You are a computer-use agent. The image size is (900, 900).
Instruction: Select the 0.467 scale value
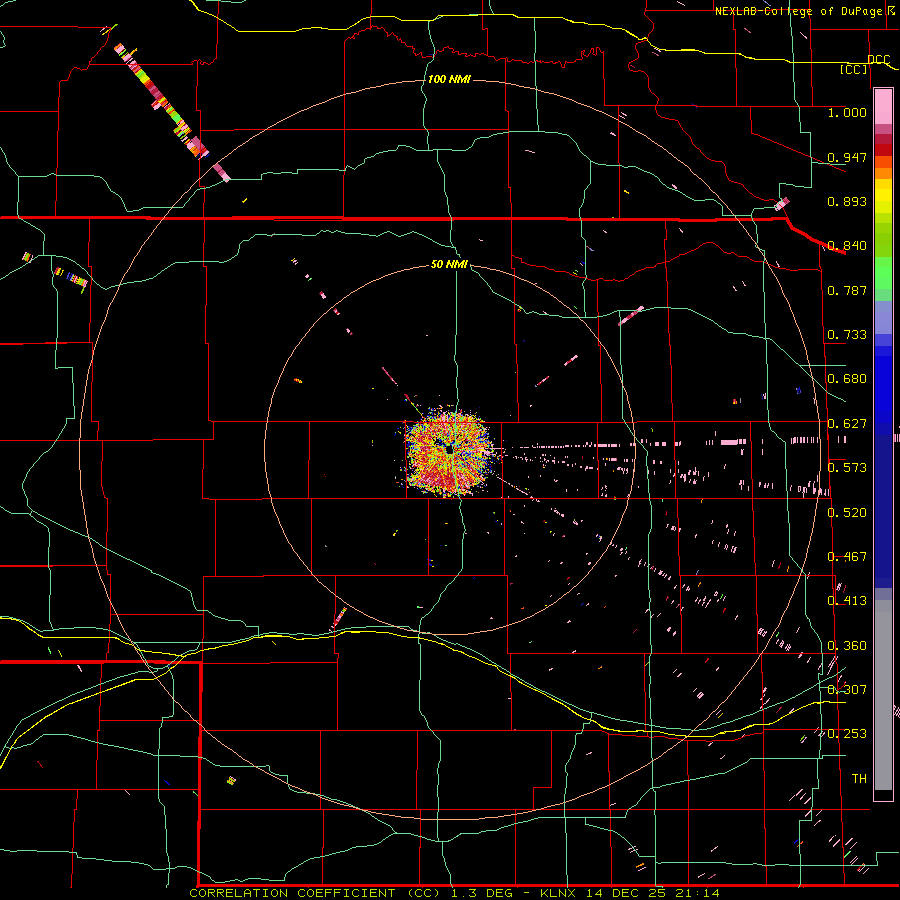click(x=847, y=557)
